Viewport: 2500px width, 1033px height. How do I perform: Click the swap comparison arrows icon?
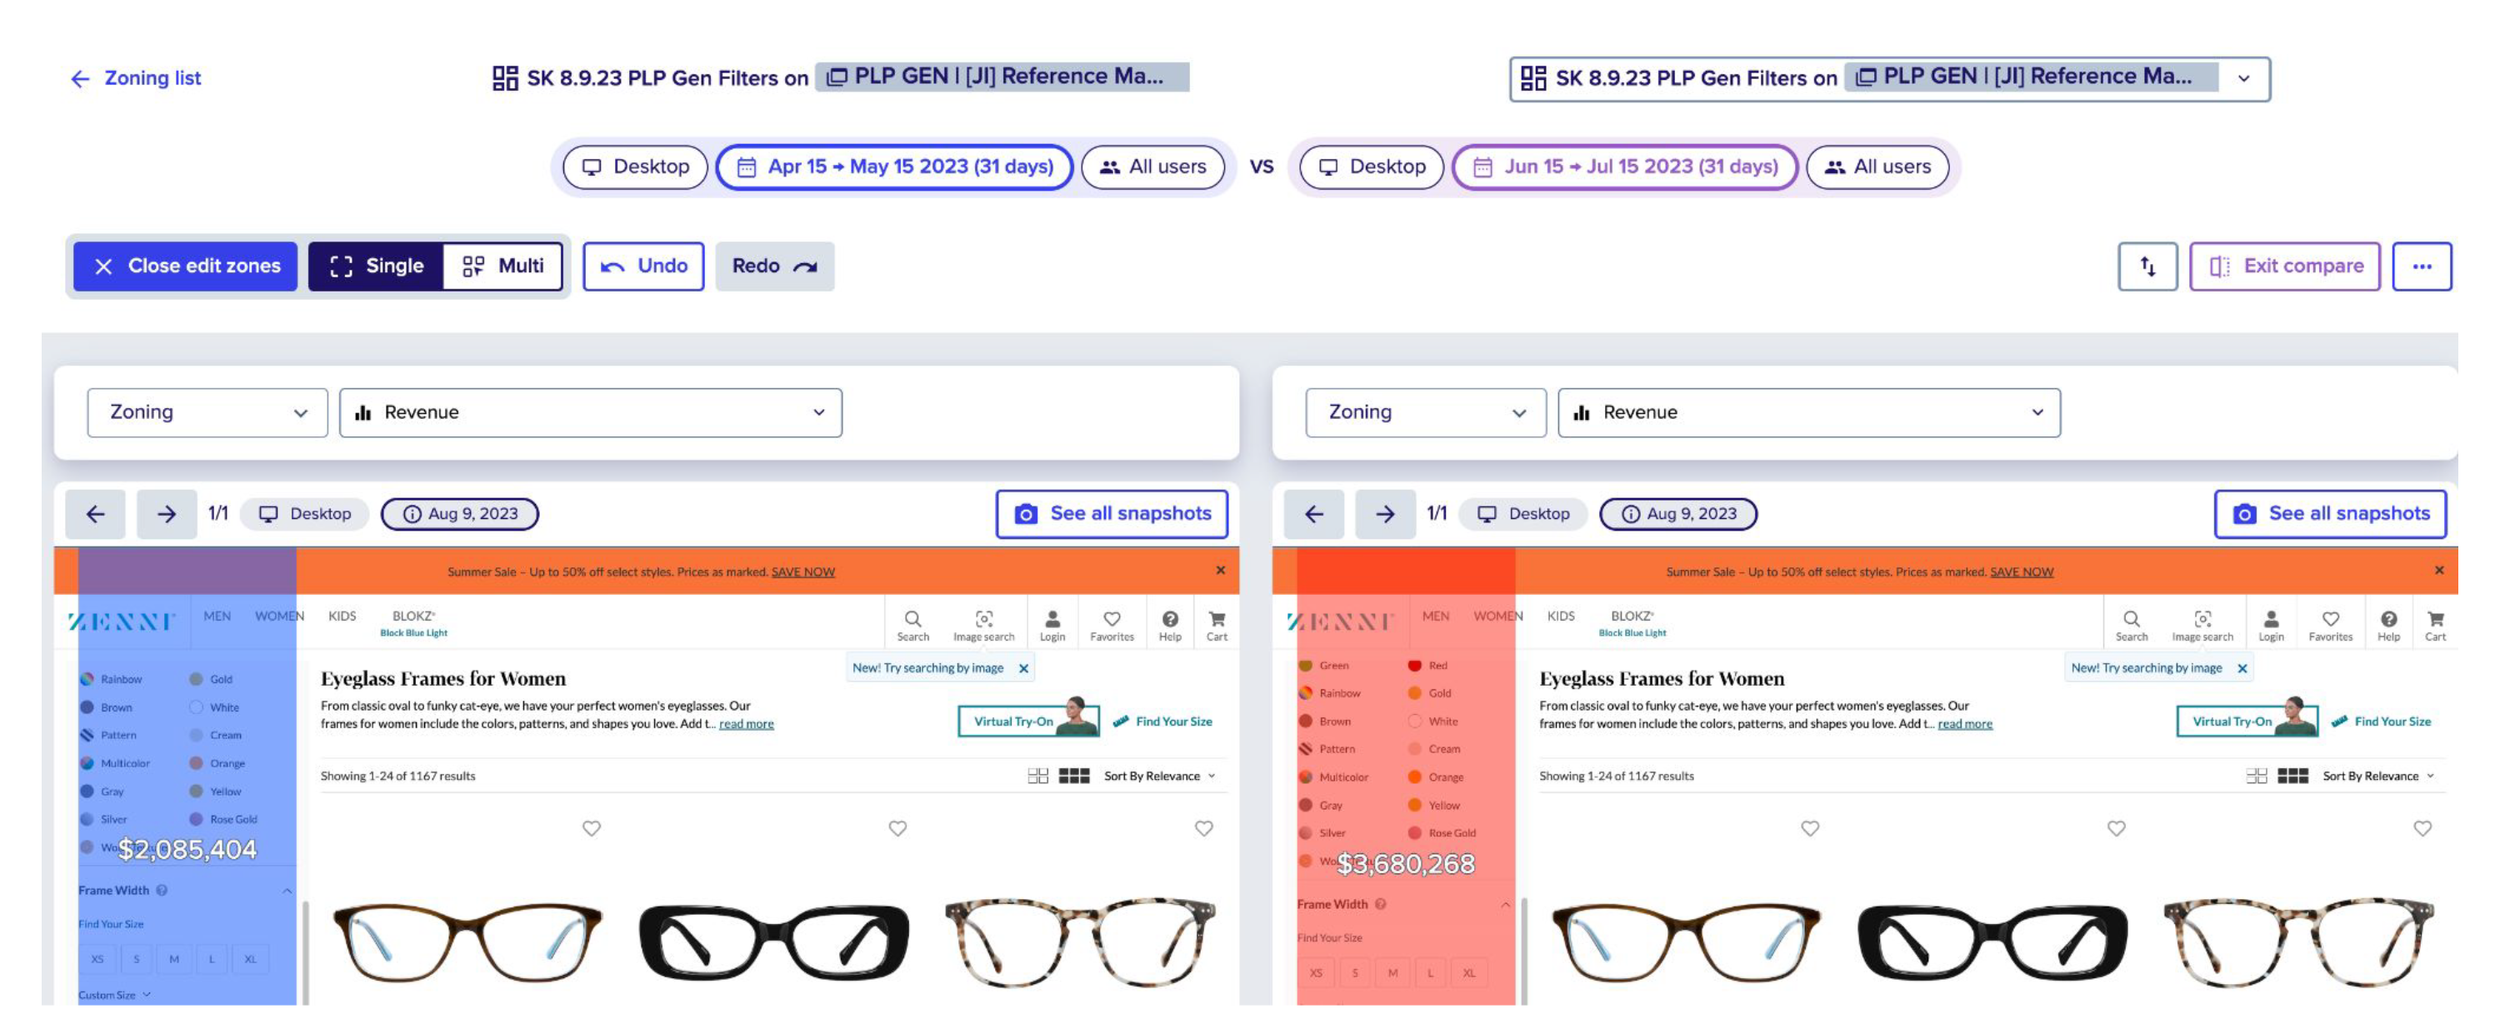[x=2147, y=266]
